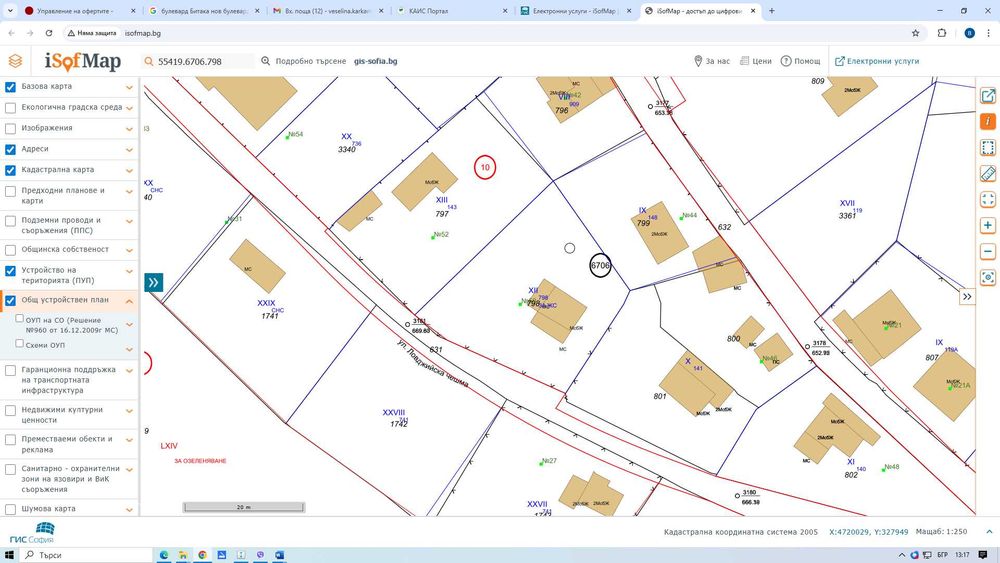Screen dimensions: 1000x563
Task: Launch Microsoft Edge from the taskbar
Action: 164,555
